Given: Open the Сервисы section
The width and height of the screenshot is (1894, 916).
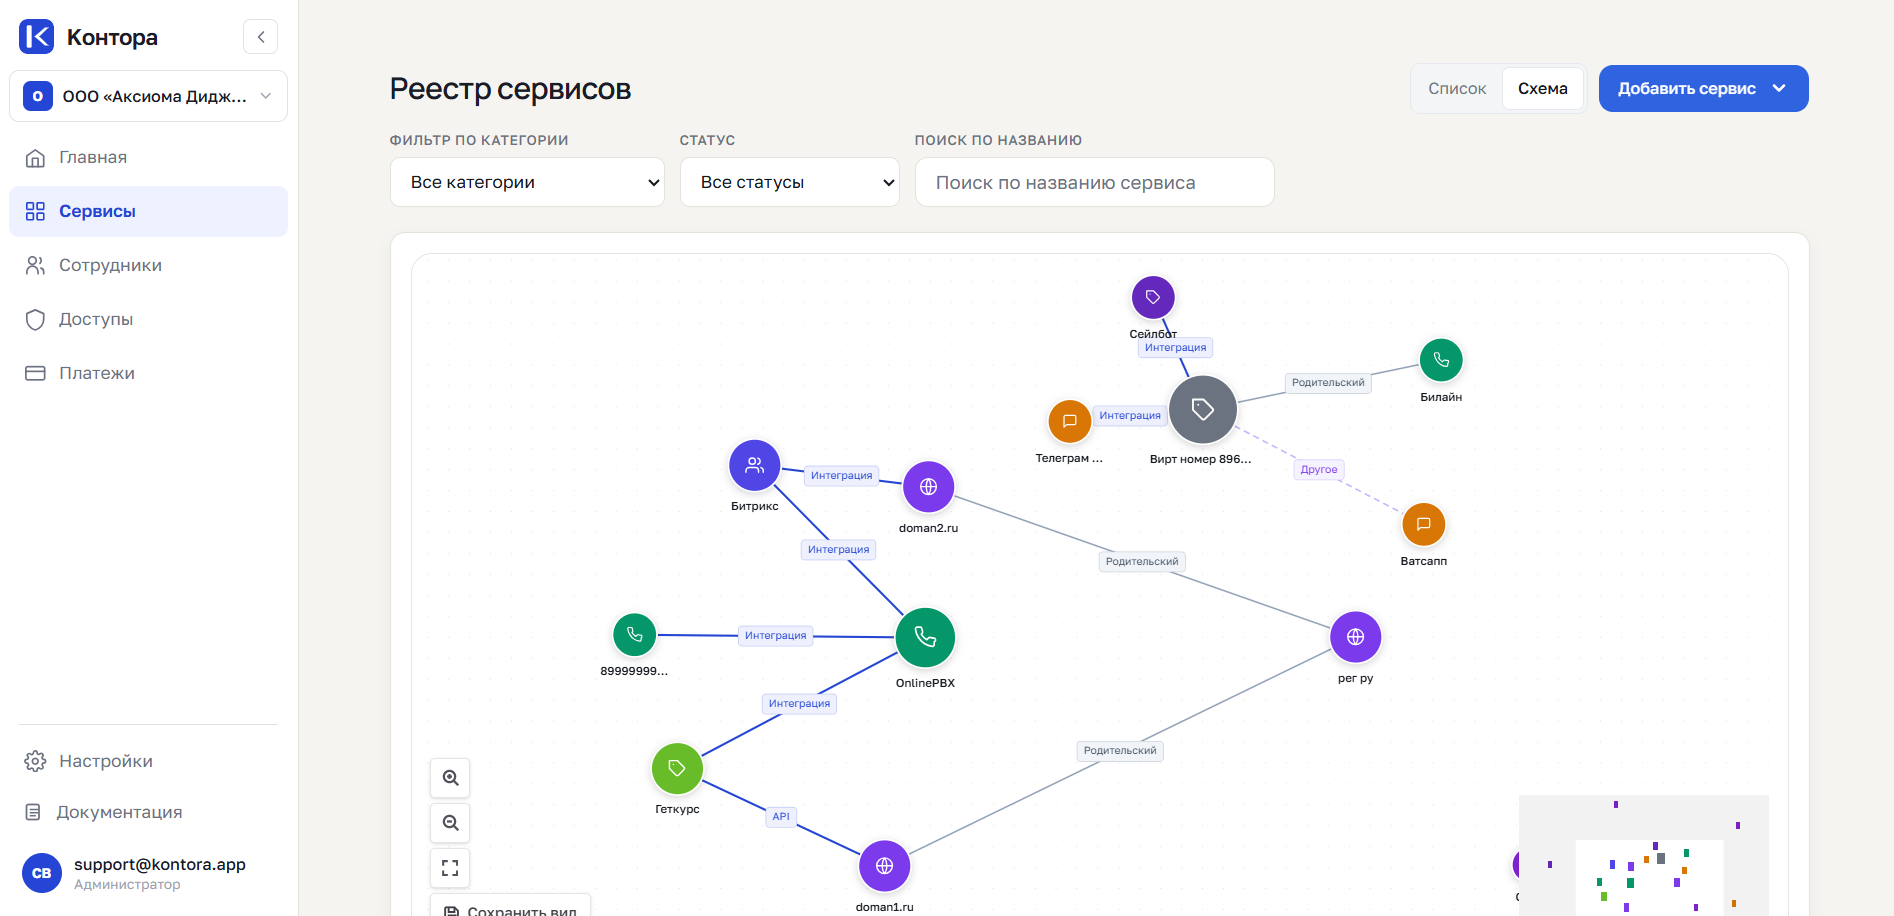Looking at the screenshot, I should 149,211.
